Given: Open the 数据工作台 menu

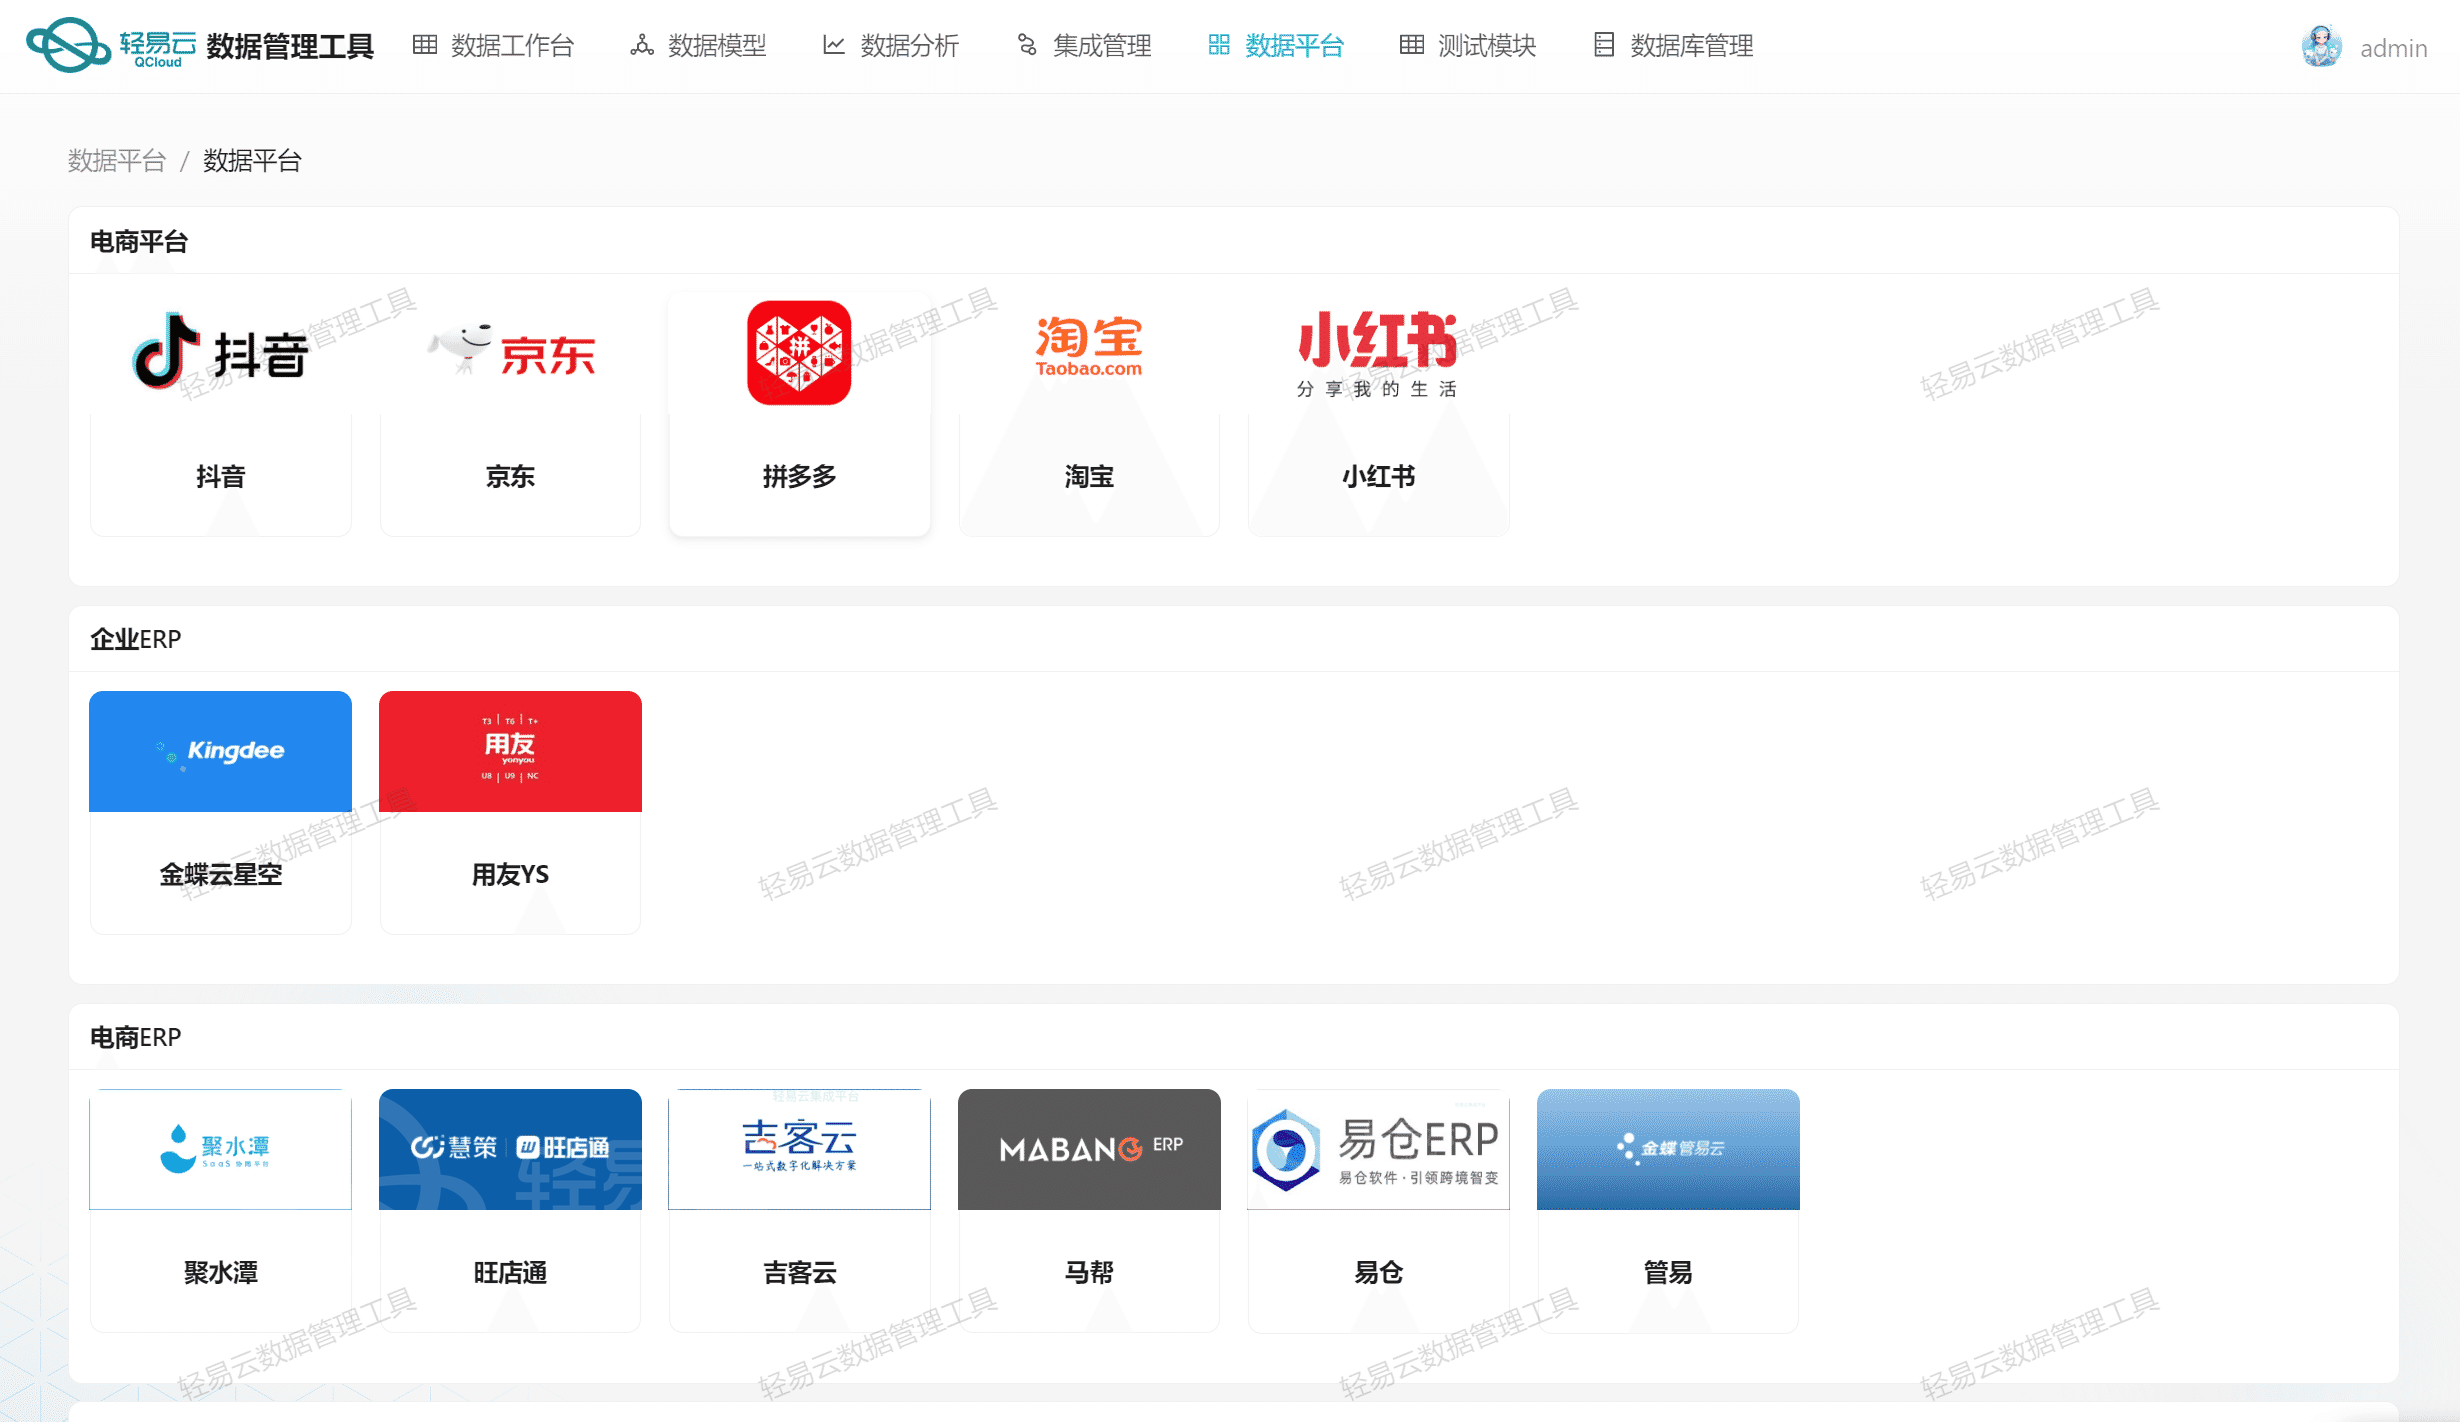Looking at the screenshot, I should 493,46.
